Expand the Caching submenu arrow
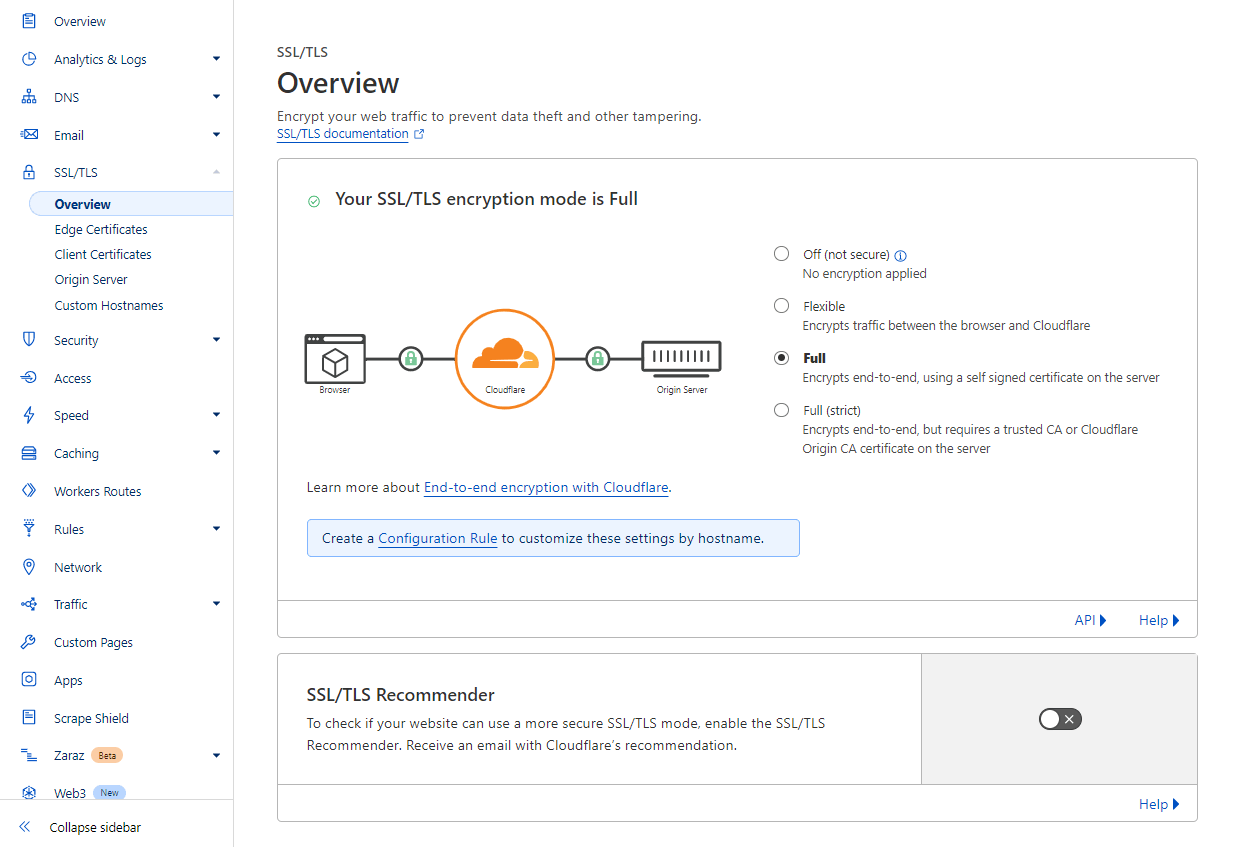Image resolution: width=1251 pixels, height=847 pixels. coord(216,453)
